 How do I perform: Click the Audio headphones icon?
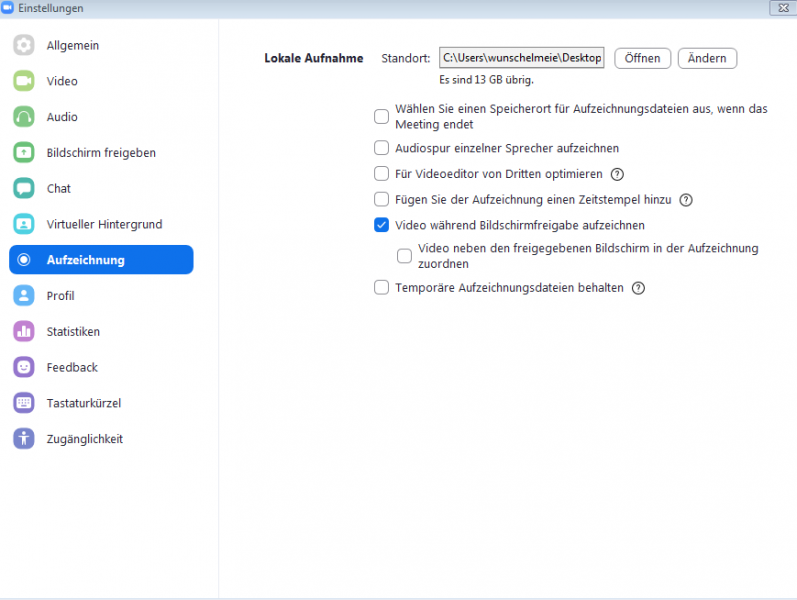click(x=23, y=117)
